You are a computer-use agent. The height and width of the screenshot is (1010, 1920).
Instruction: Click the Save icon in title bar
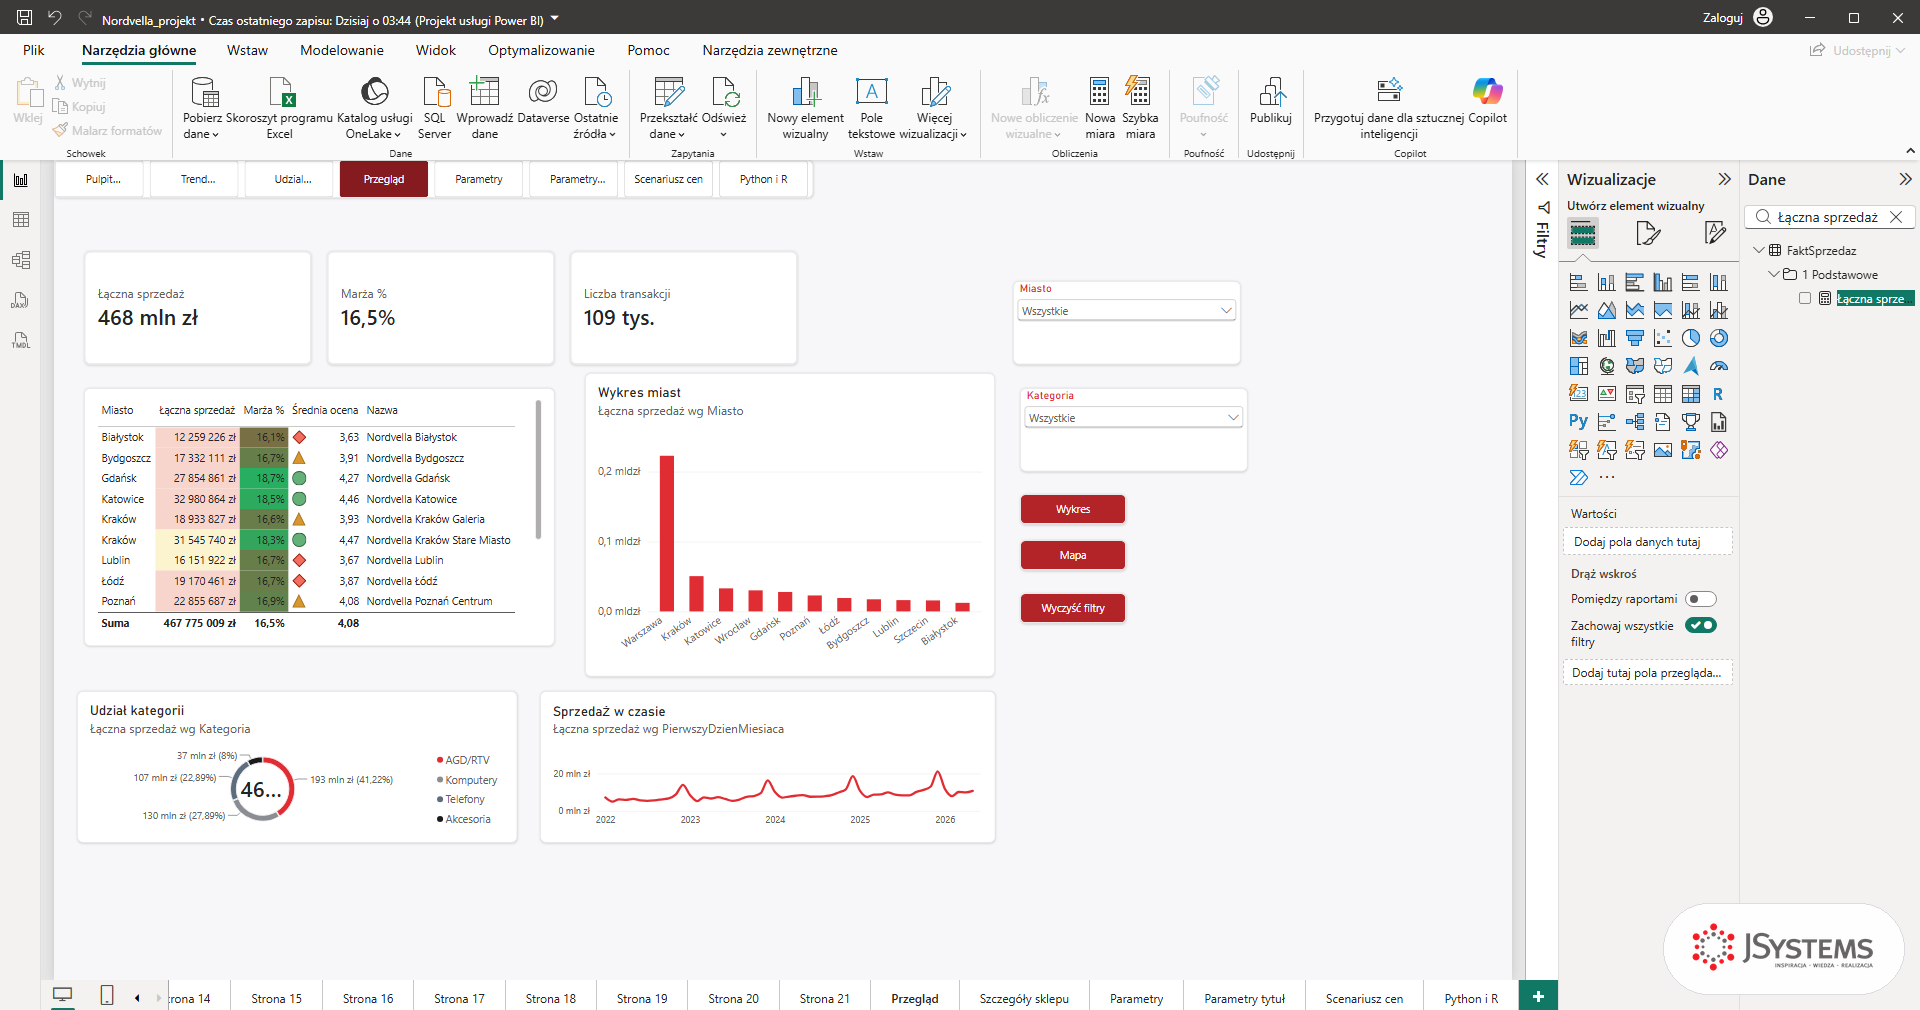pos(25,18)
